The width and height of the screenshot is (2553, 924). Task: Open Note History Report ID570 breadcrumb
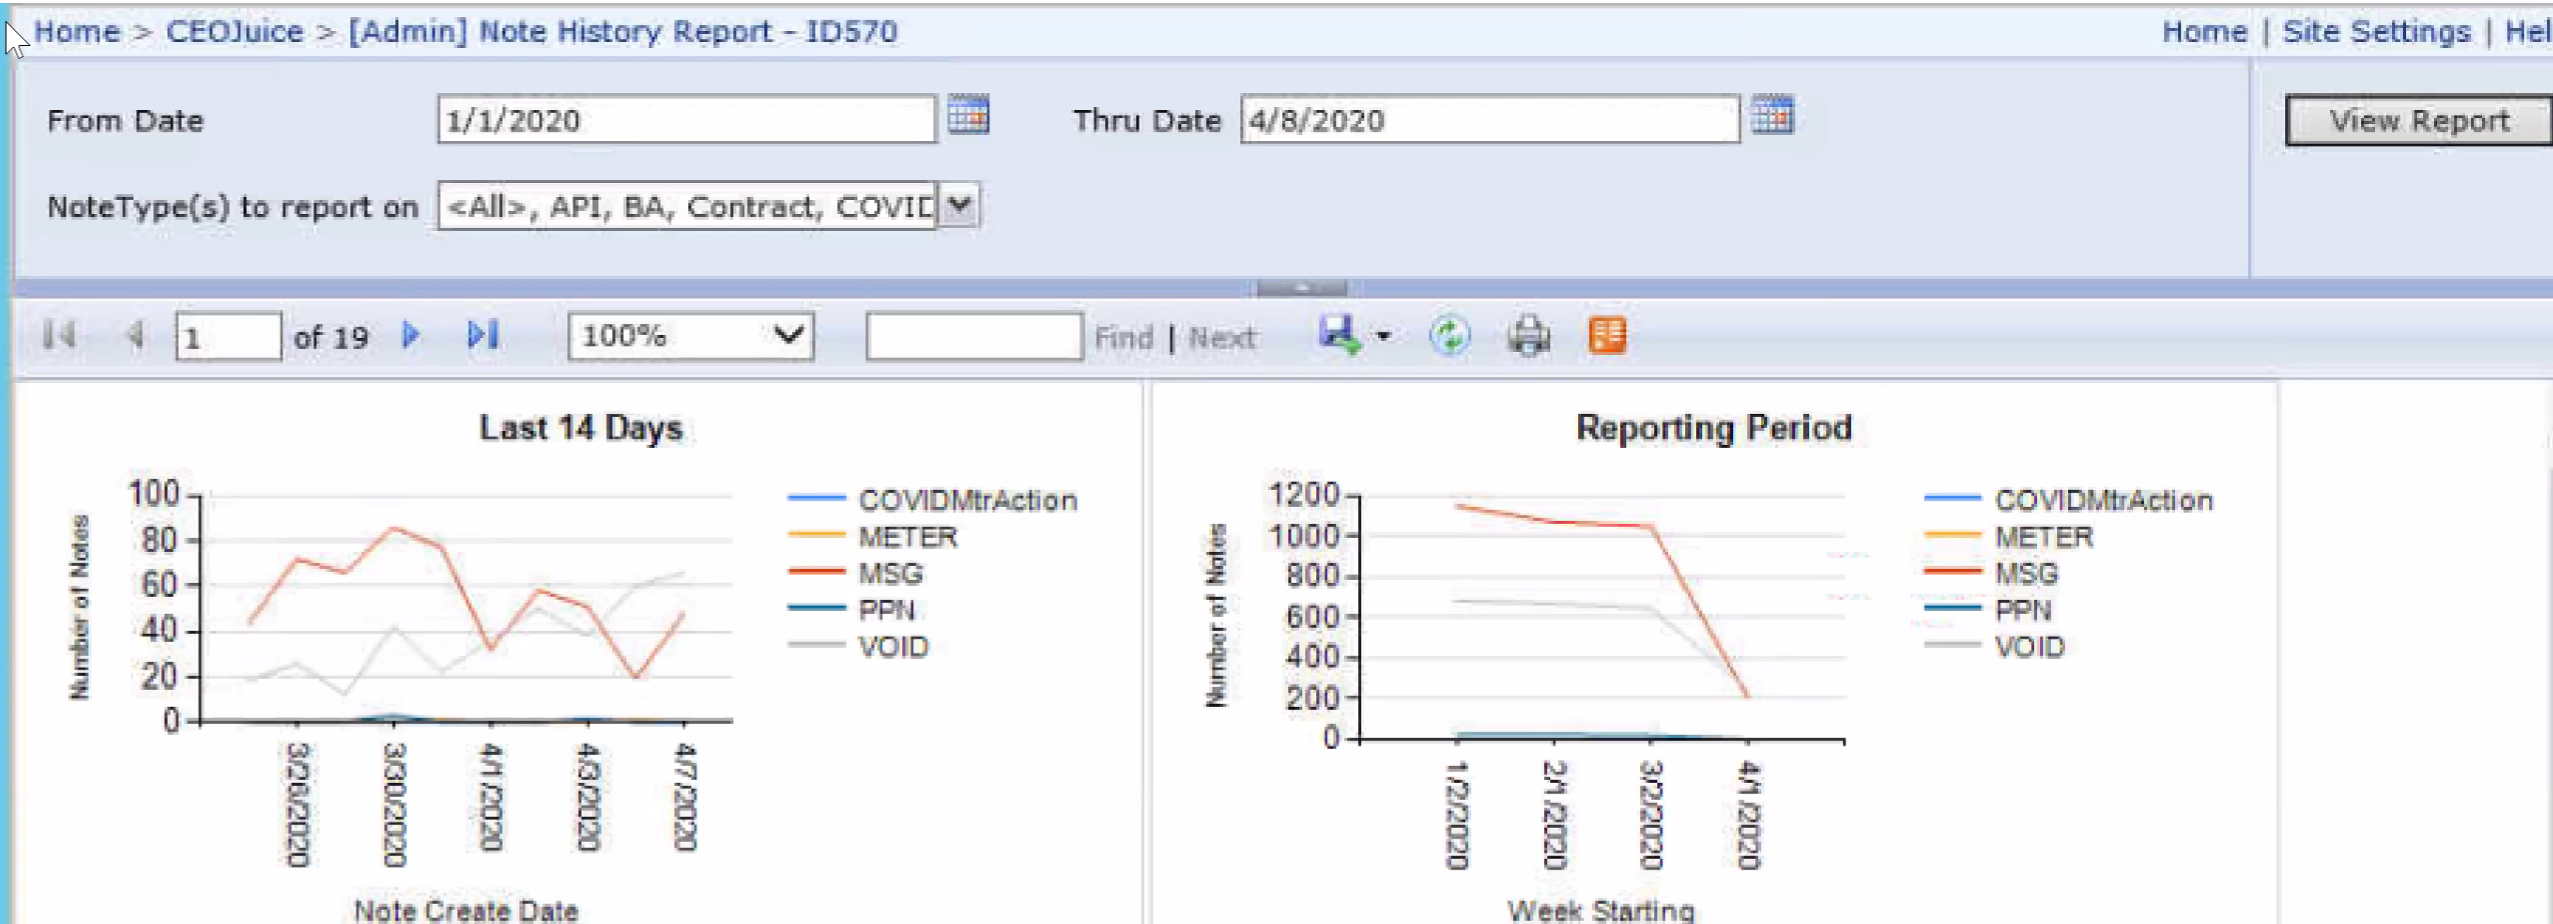click(622, 31)
